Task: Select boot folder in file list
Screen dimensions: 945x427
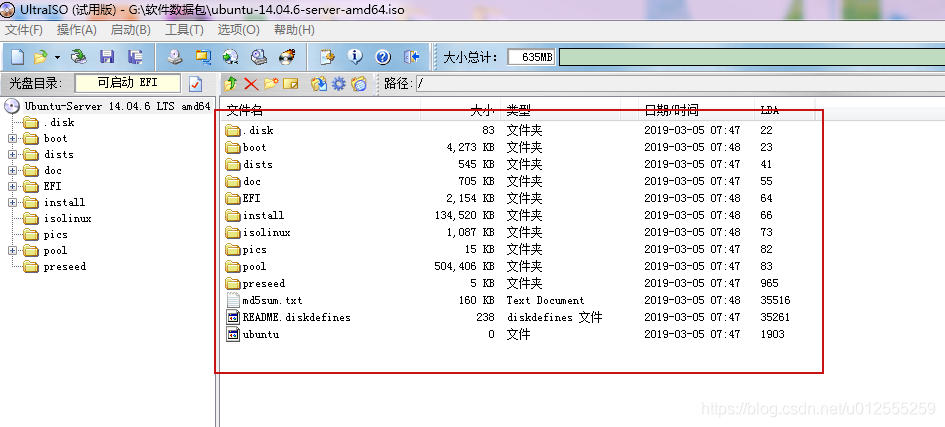Action: 254,148
